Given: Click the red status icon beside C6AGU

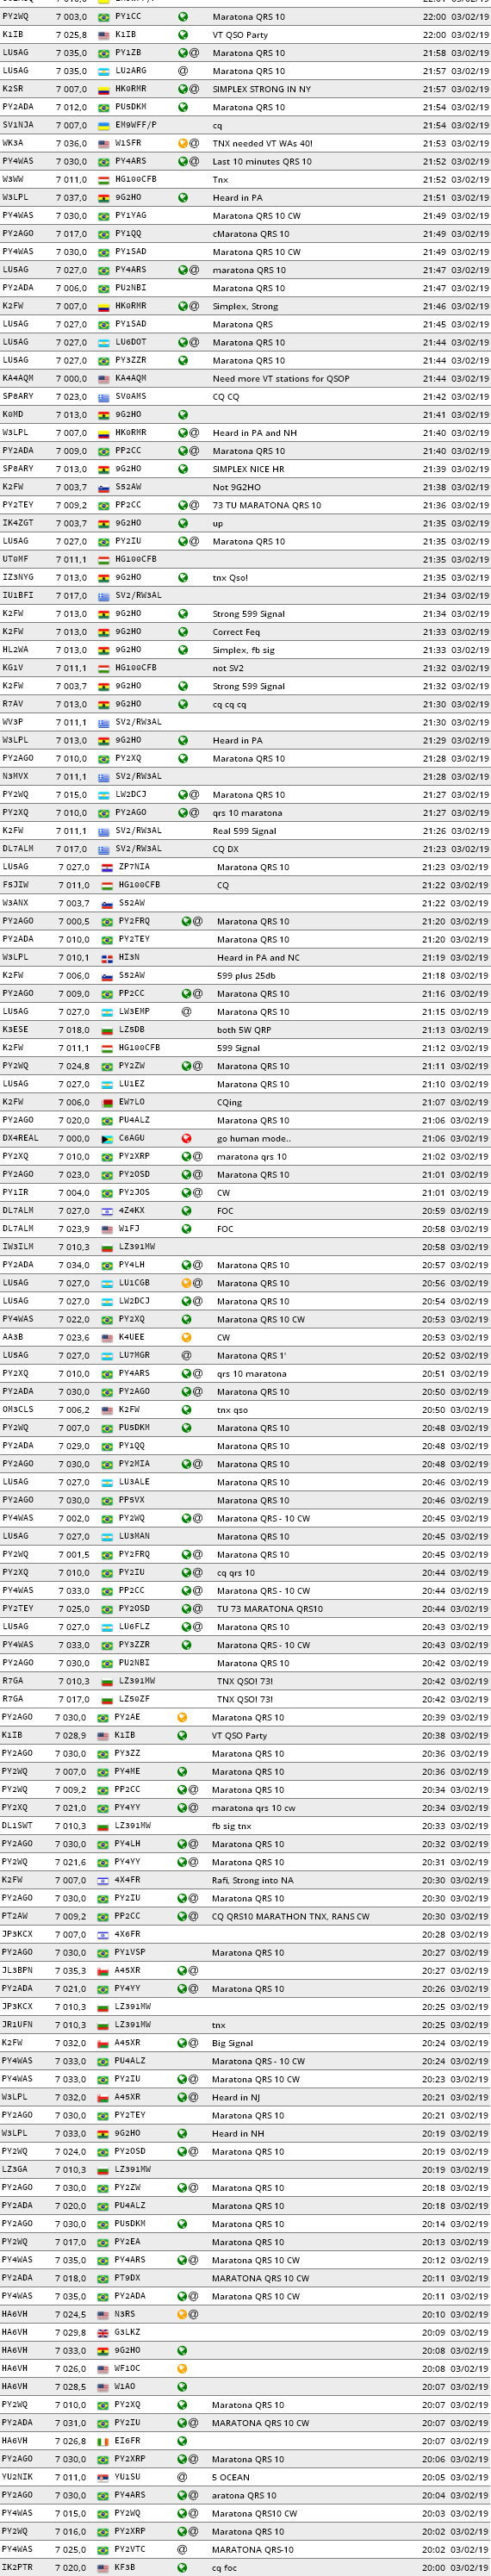Looking at the screenshot, I should coord(186,1138).
